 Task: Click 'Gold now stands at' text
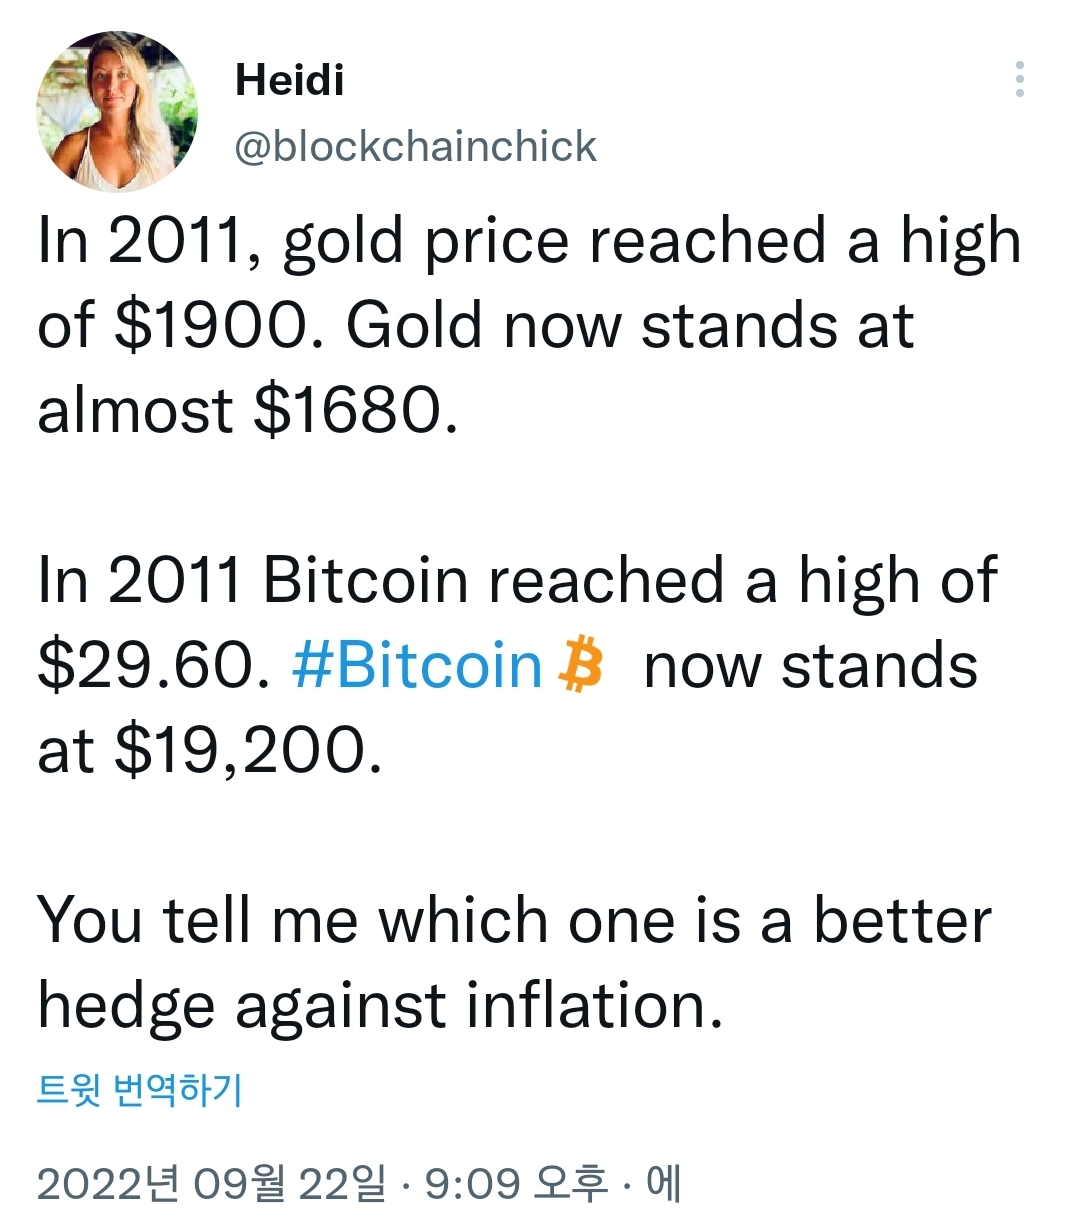pyautogui.click(x=630, y=326)
